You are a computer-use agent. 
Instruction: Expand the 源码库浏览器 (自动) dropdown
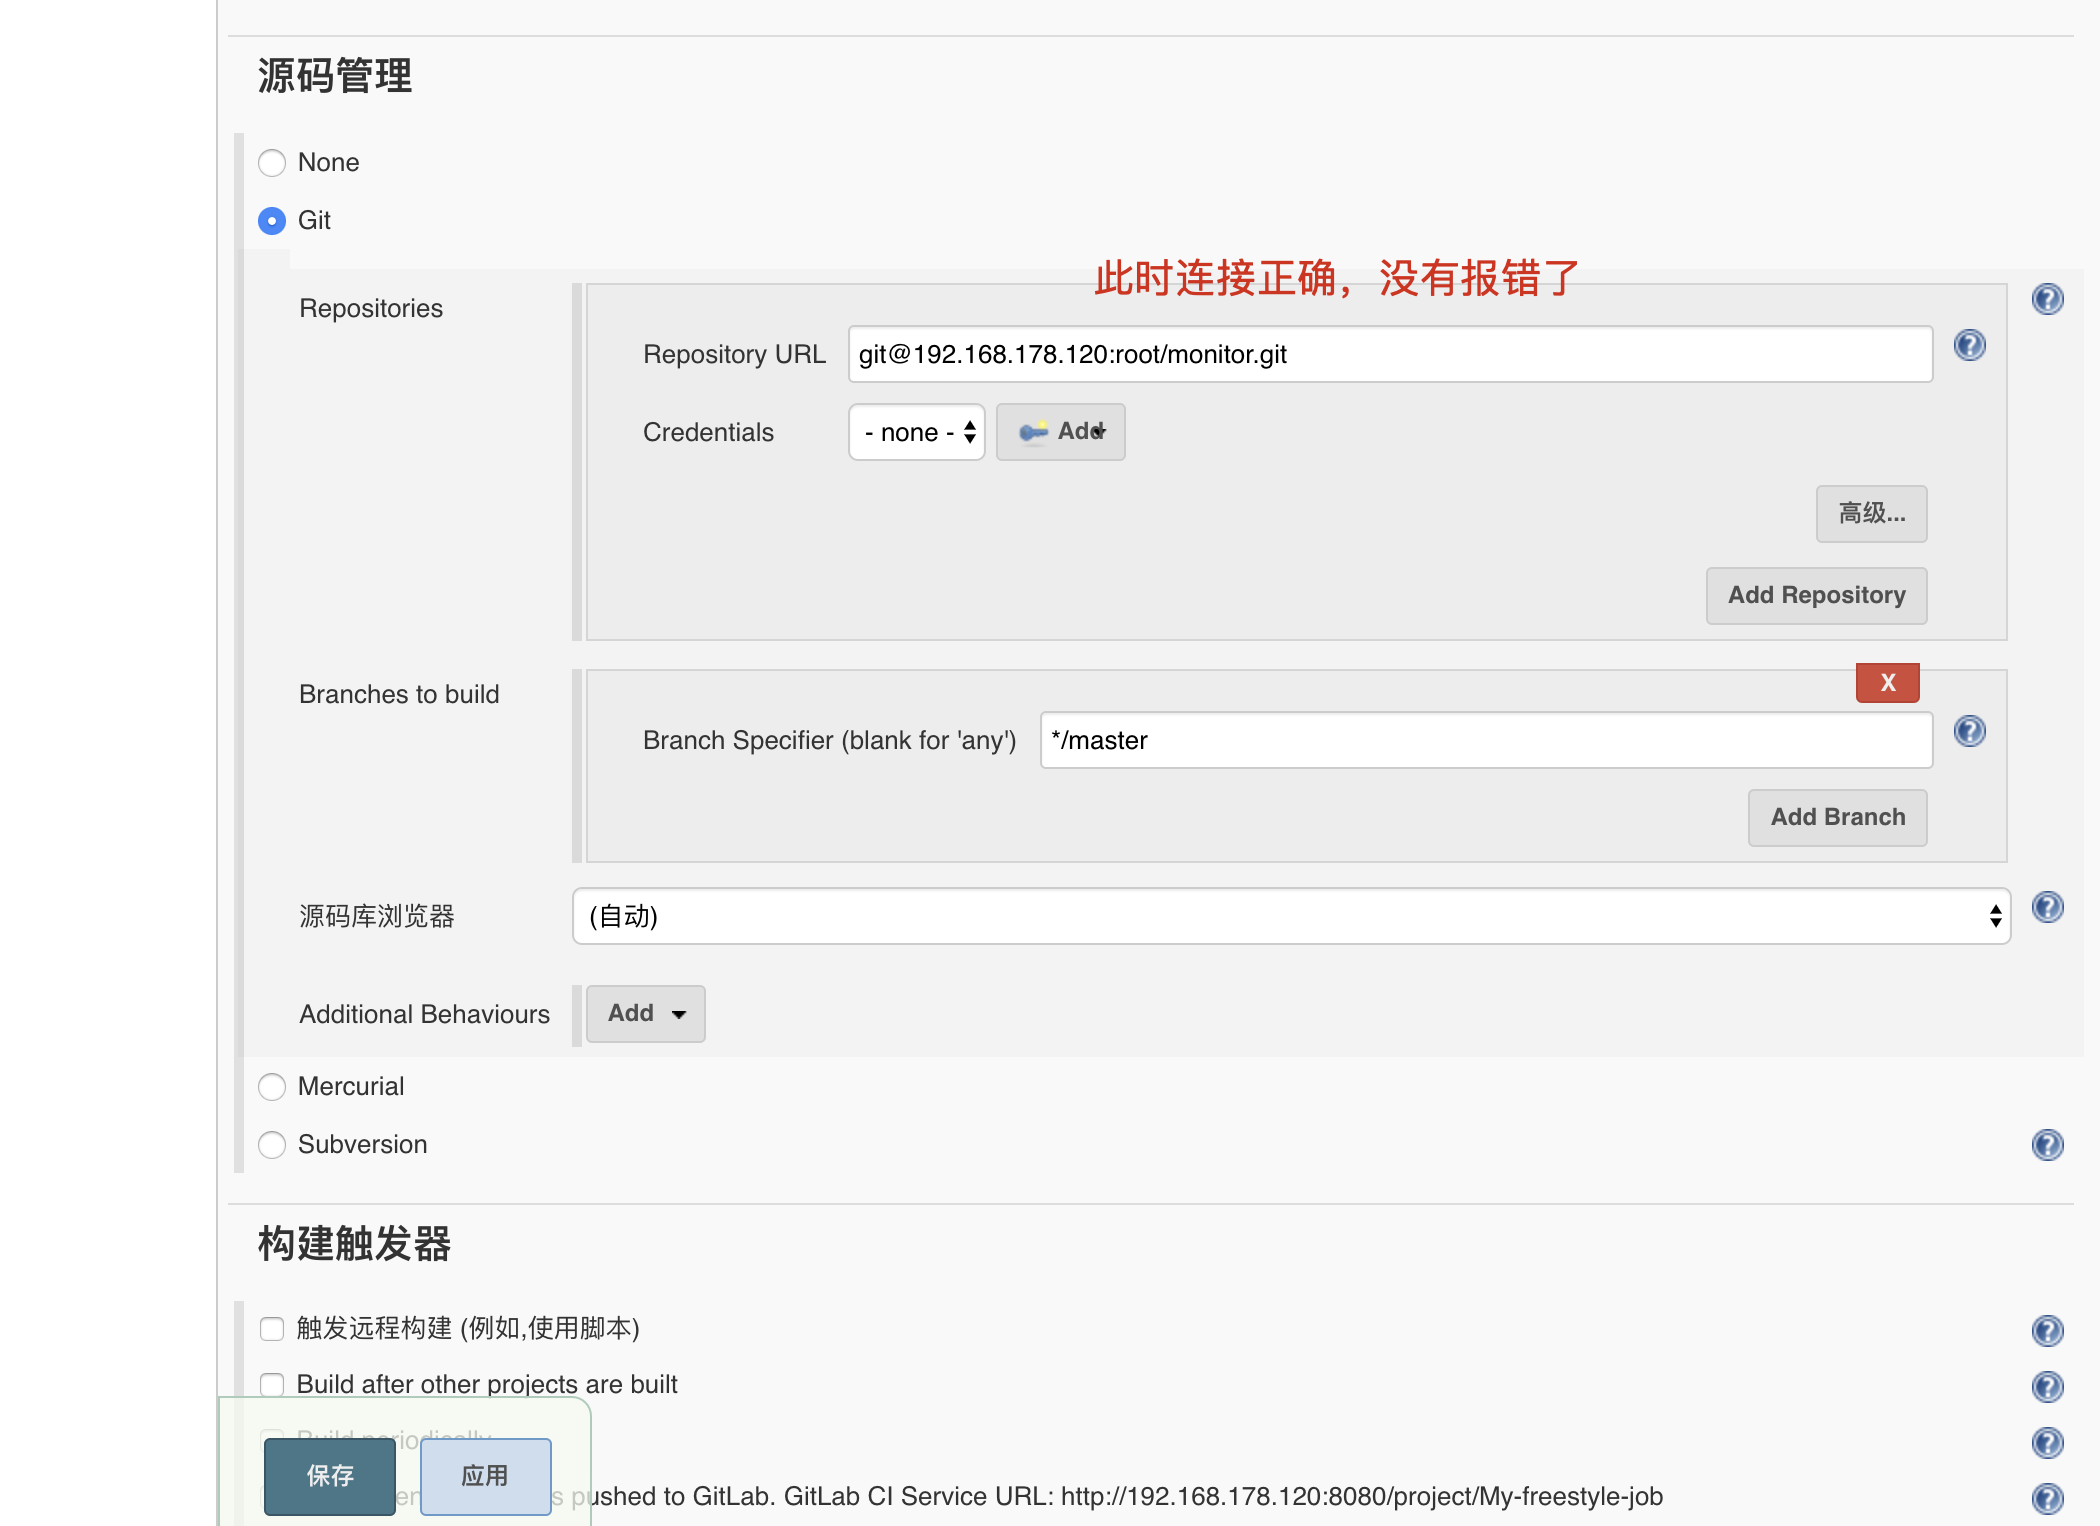(x=1291, y=916)
